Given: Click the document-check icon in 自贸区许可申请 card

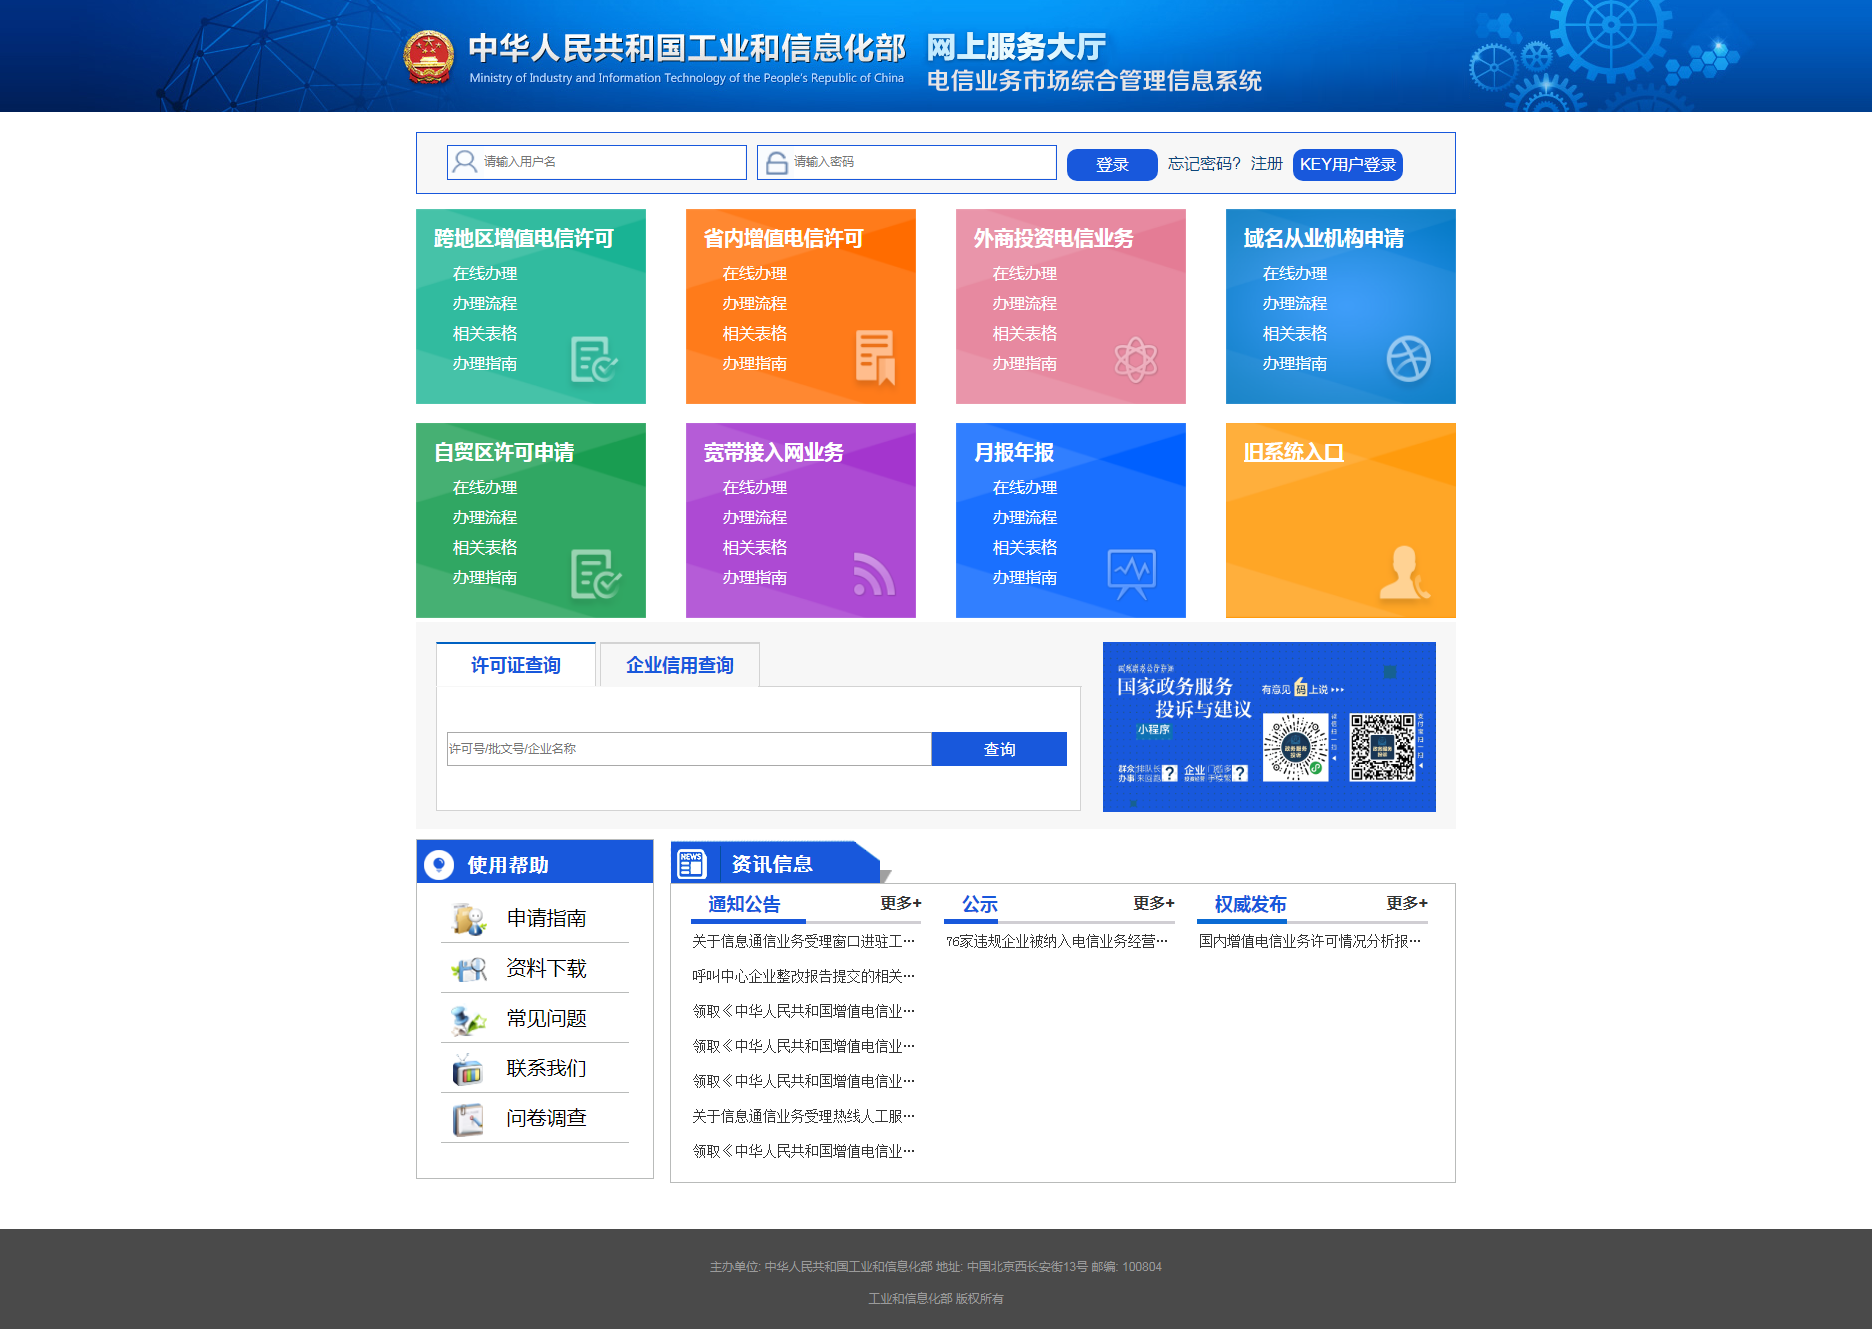Looking at the screenshot, I should pyautogui.click(x=595, y=574).
